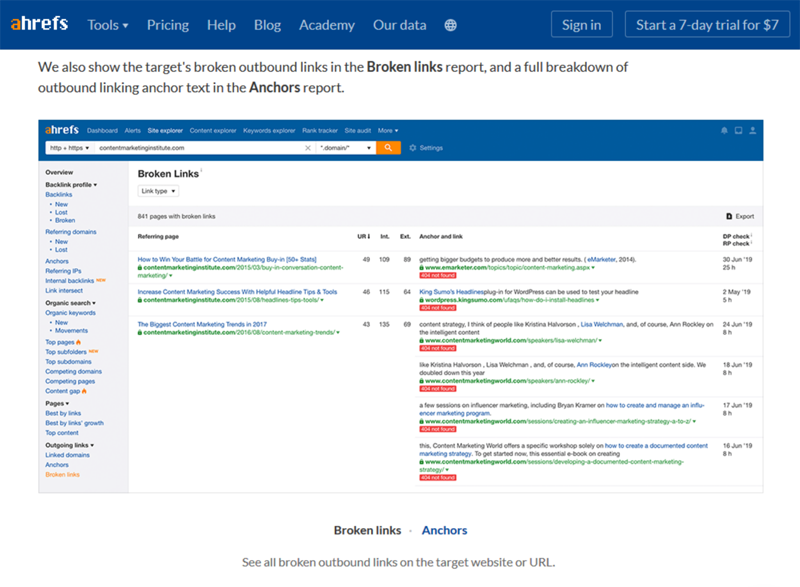Image resolution: width=800 pixels, height=587 pixels.
Task: Open 'The Biggest Content Marketing Trends in 2017'
Action: click(202, 324)
